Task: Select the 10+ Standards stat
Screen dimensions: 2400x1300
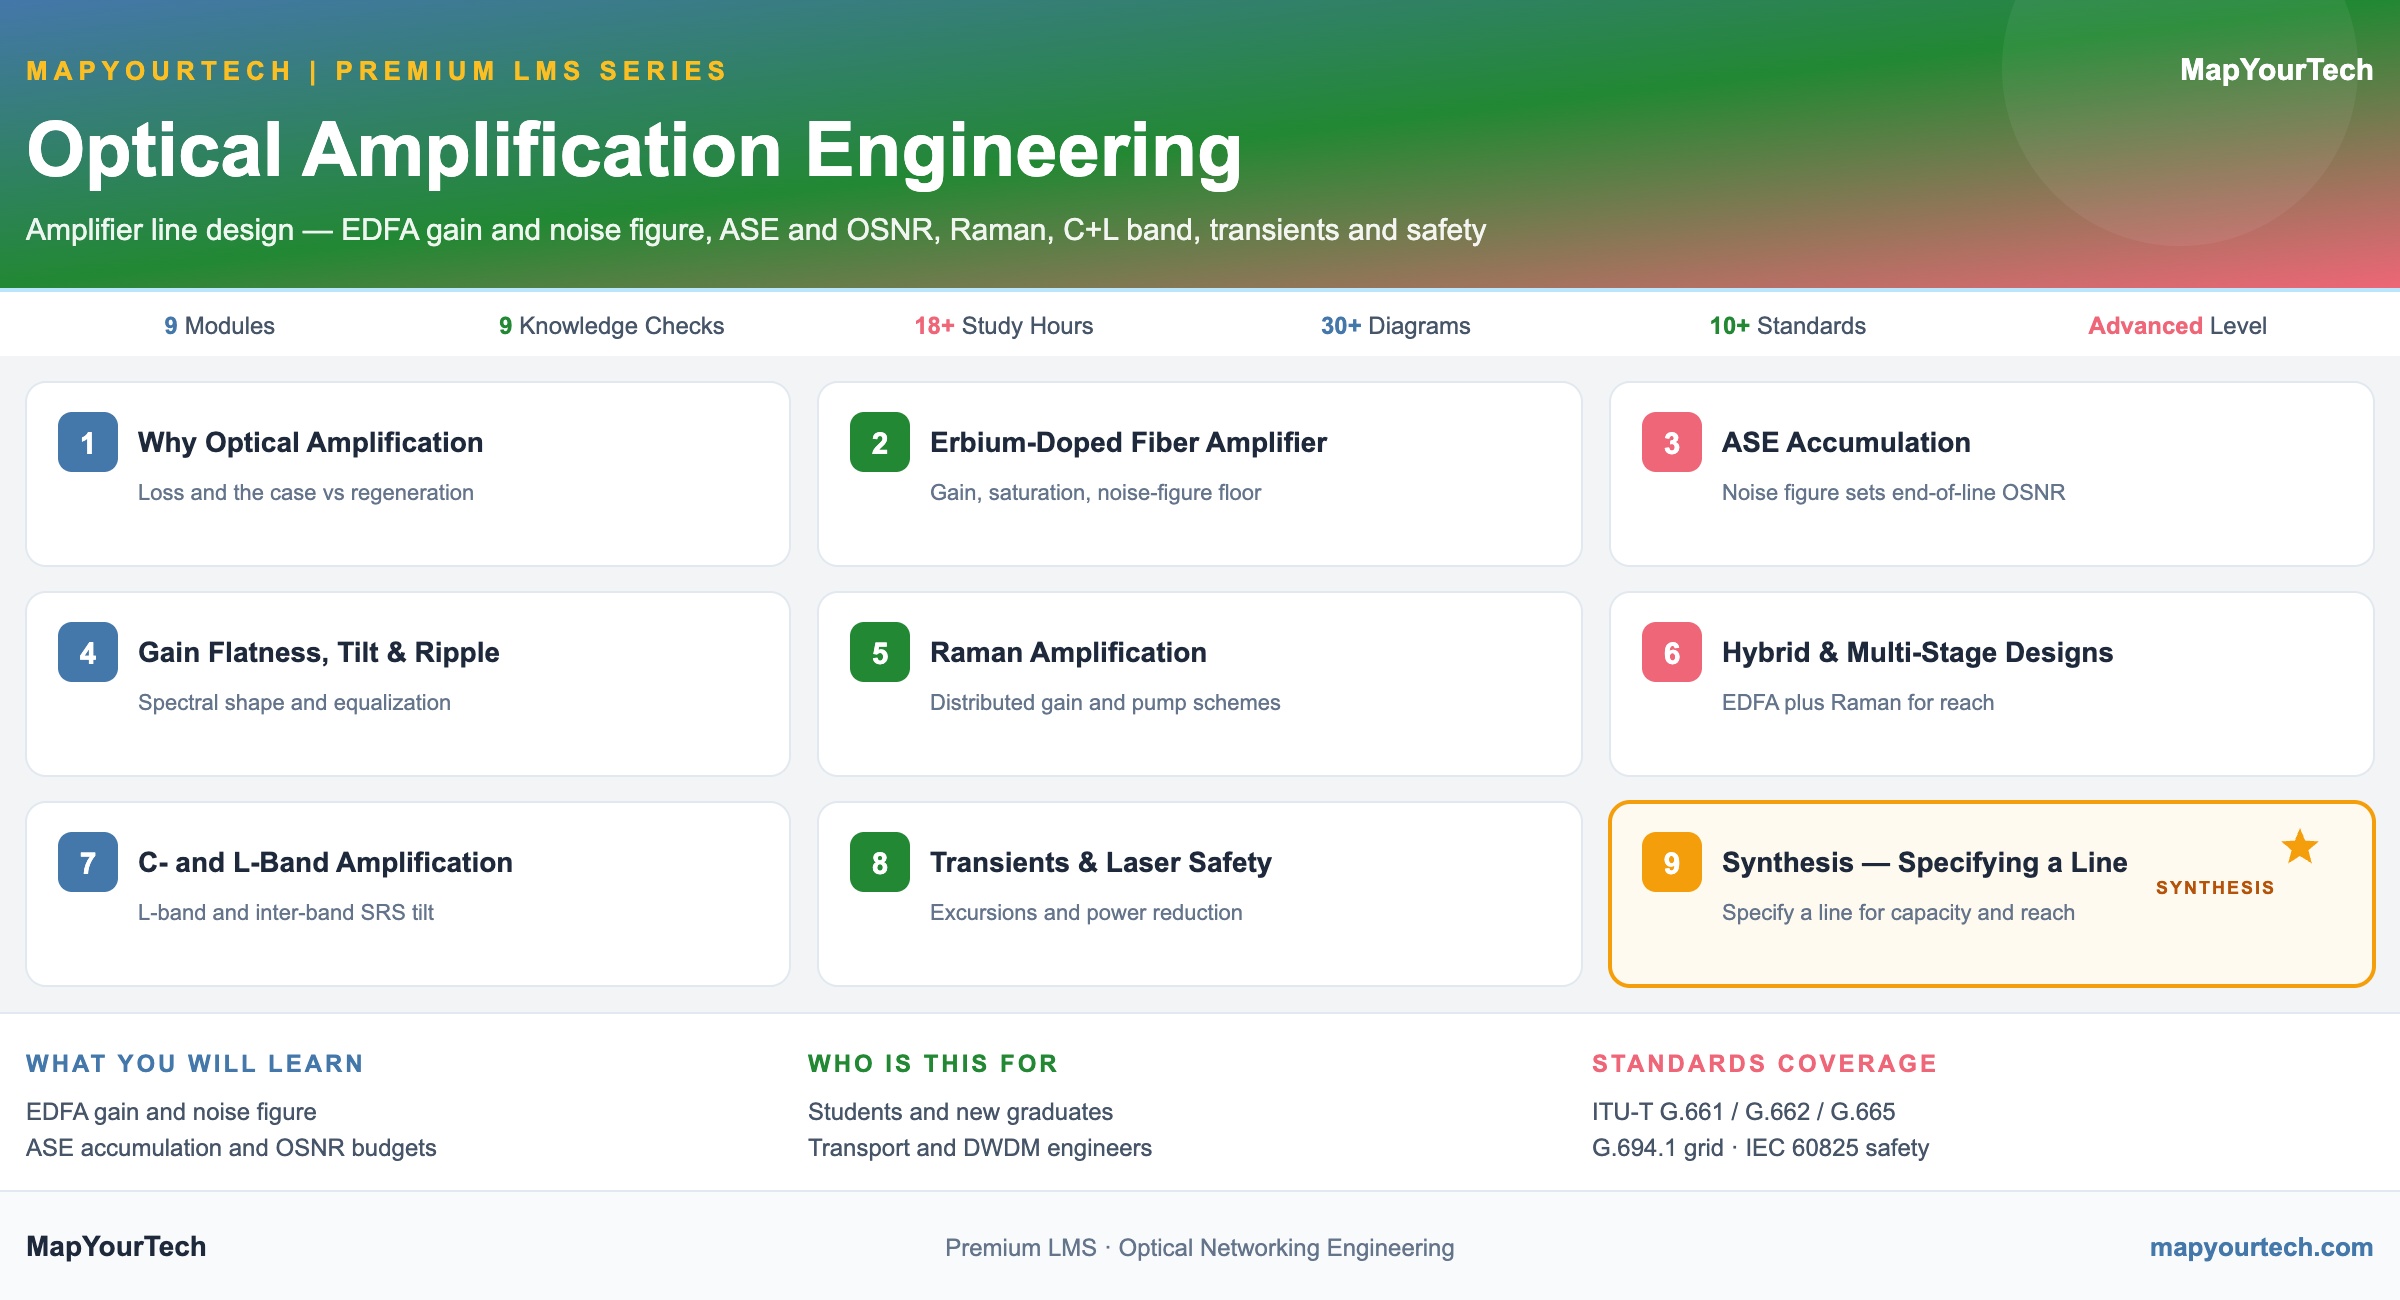Action: click(1787, 326)
